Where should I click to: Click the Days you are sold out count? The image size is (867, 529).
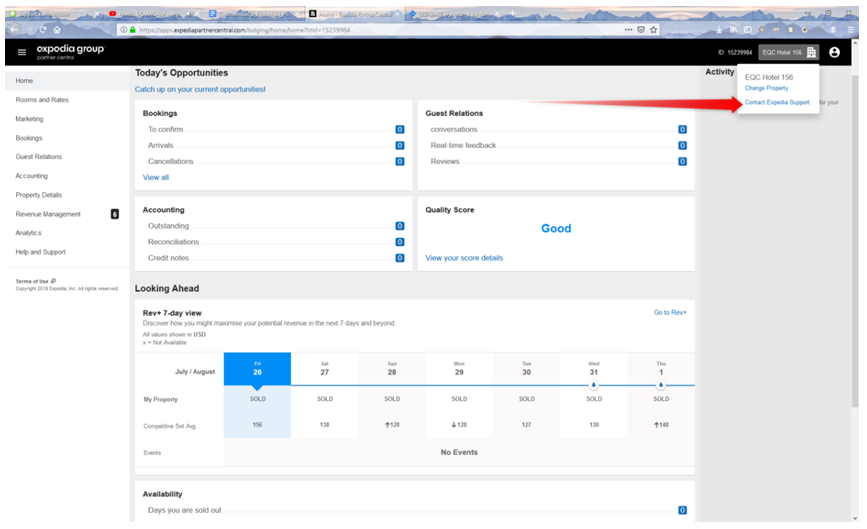[x=682, y=510]
